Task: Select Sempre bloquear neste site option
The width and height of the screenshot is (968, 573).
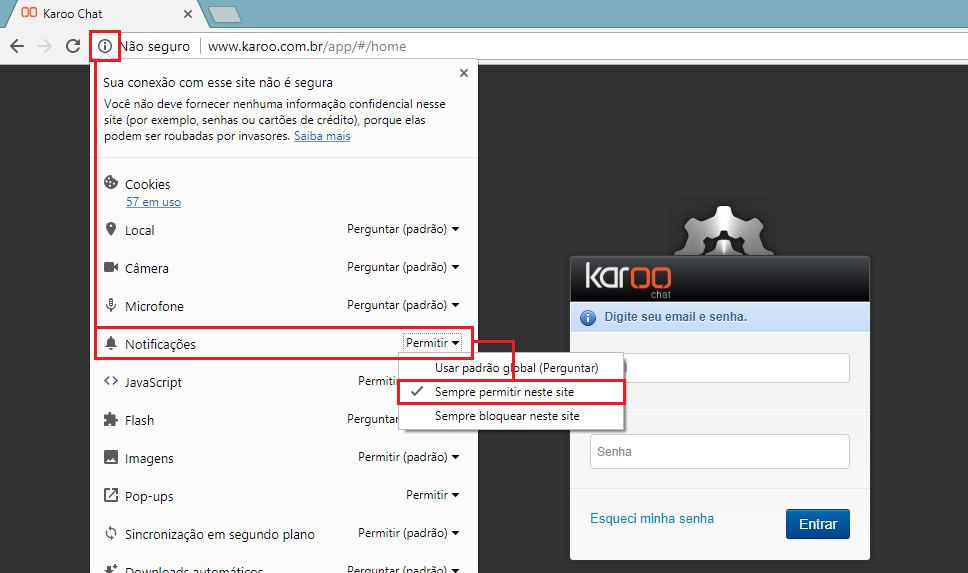Action: click(x=511, y=416)
